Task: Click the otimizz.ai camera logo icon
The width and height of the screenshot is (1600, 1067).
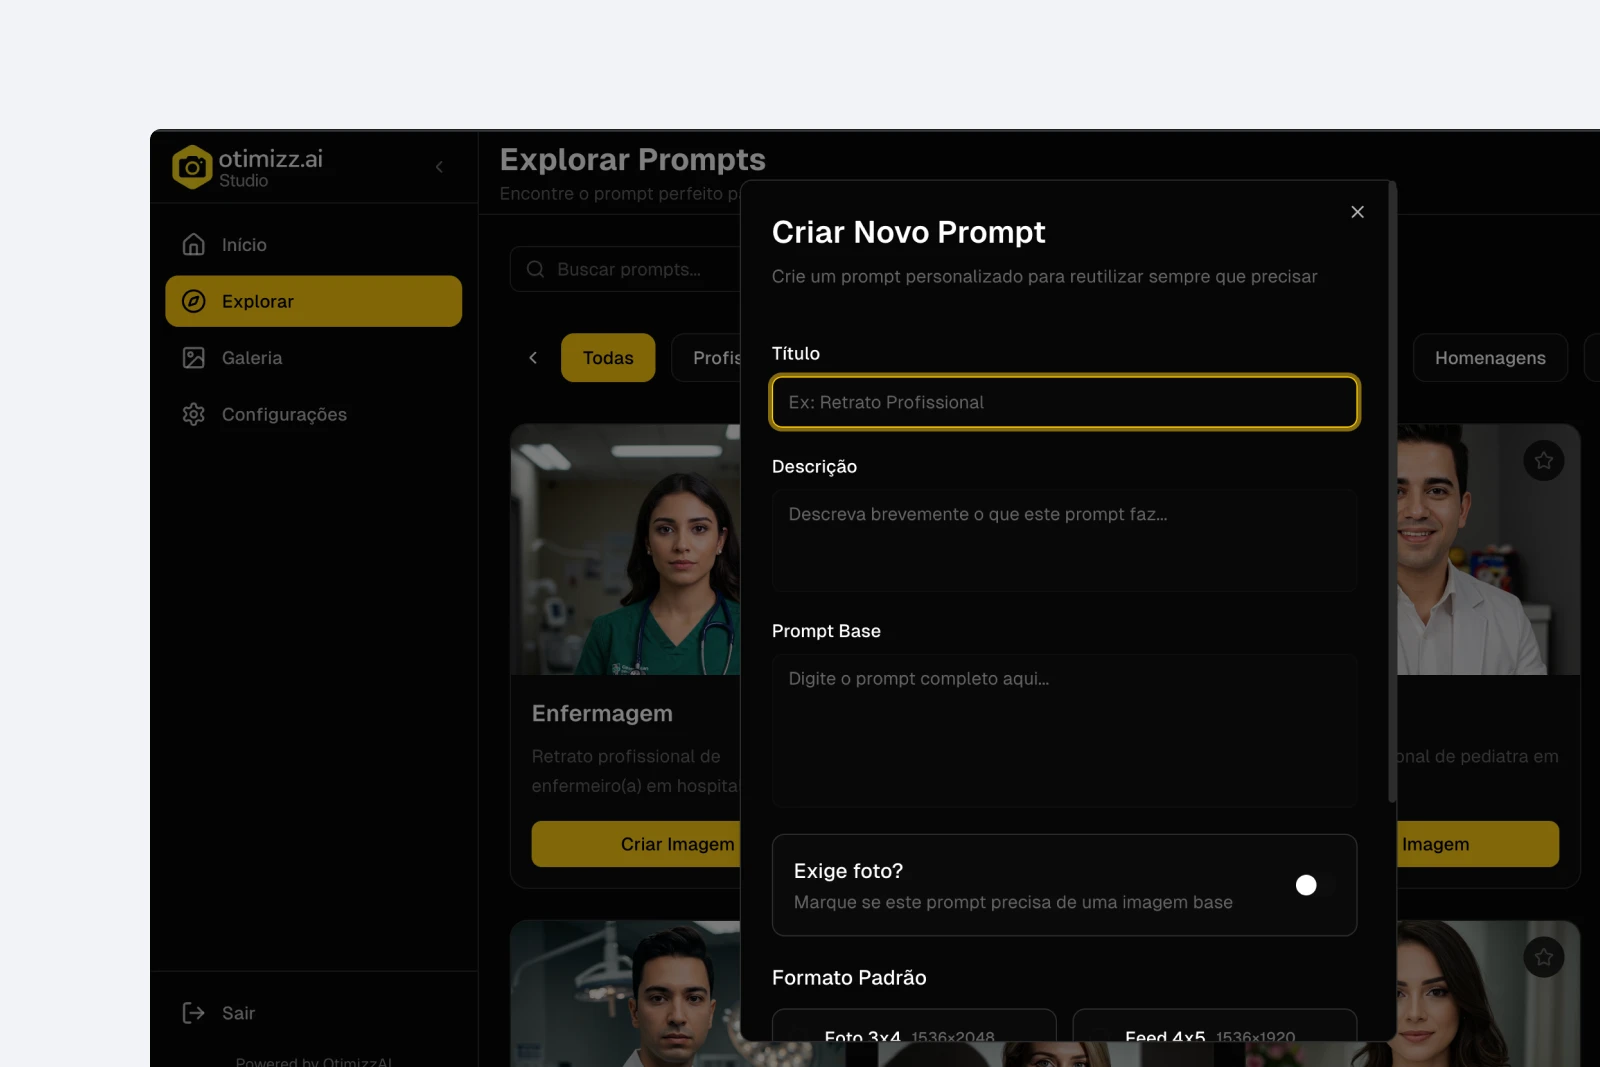Action: [x=192, y=166]
